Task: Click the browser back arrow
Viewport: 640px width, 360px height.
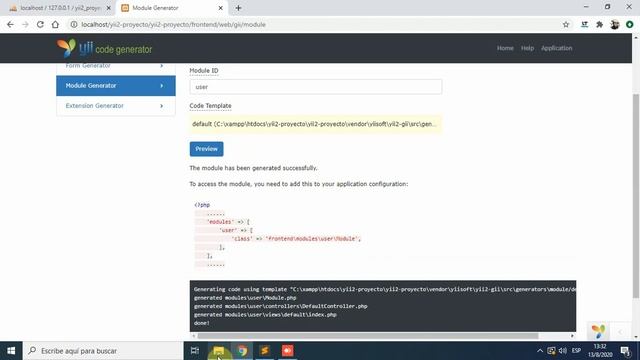Action: point(10,24)
